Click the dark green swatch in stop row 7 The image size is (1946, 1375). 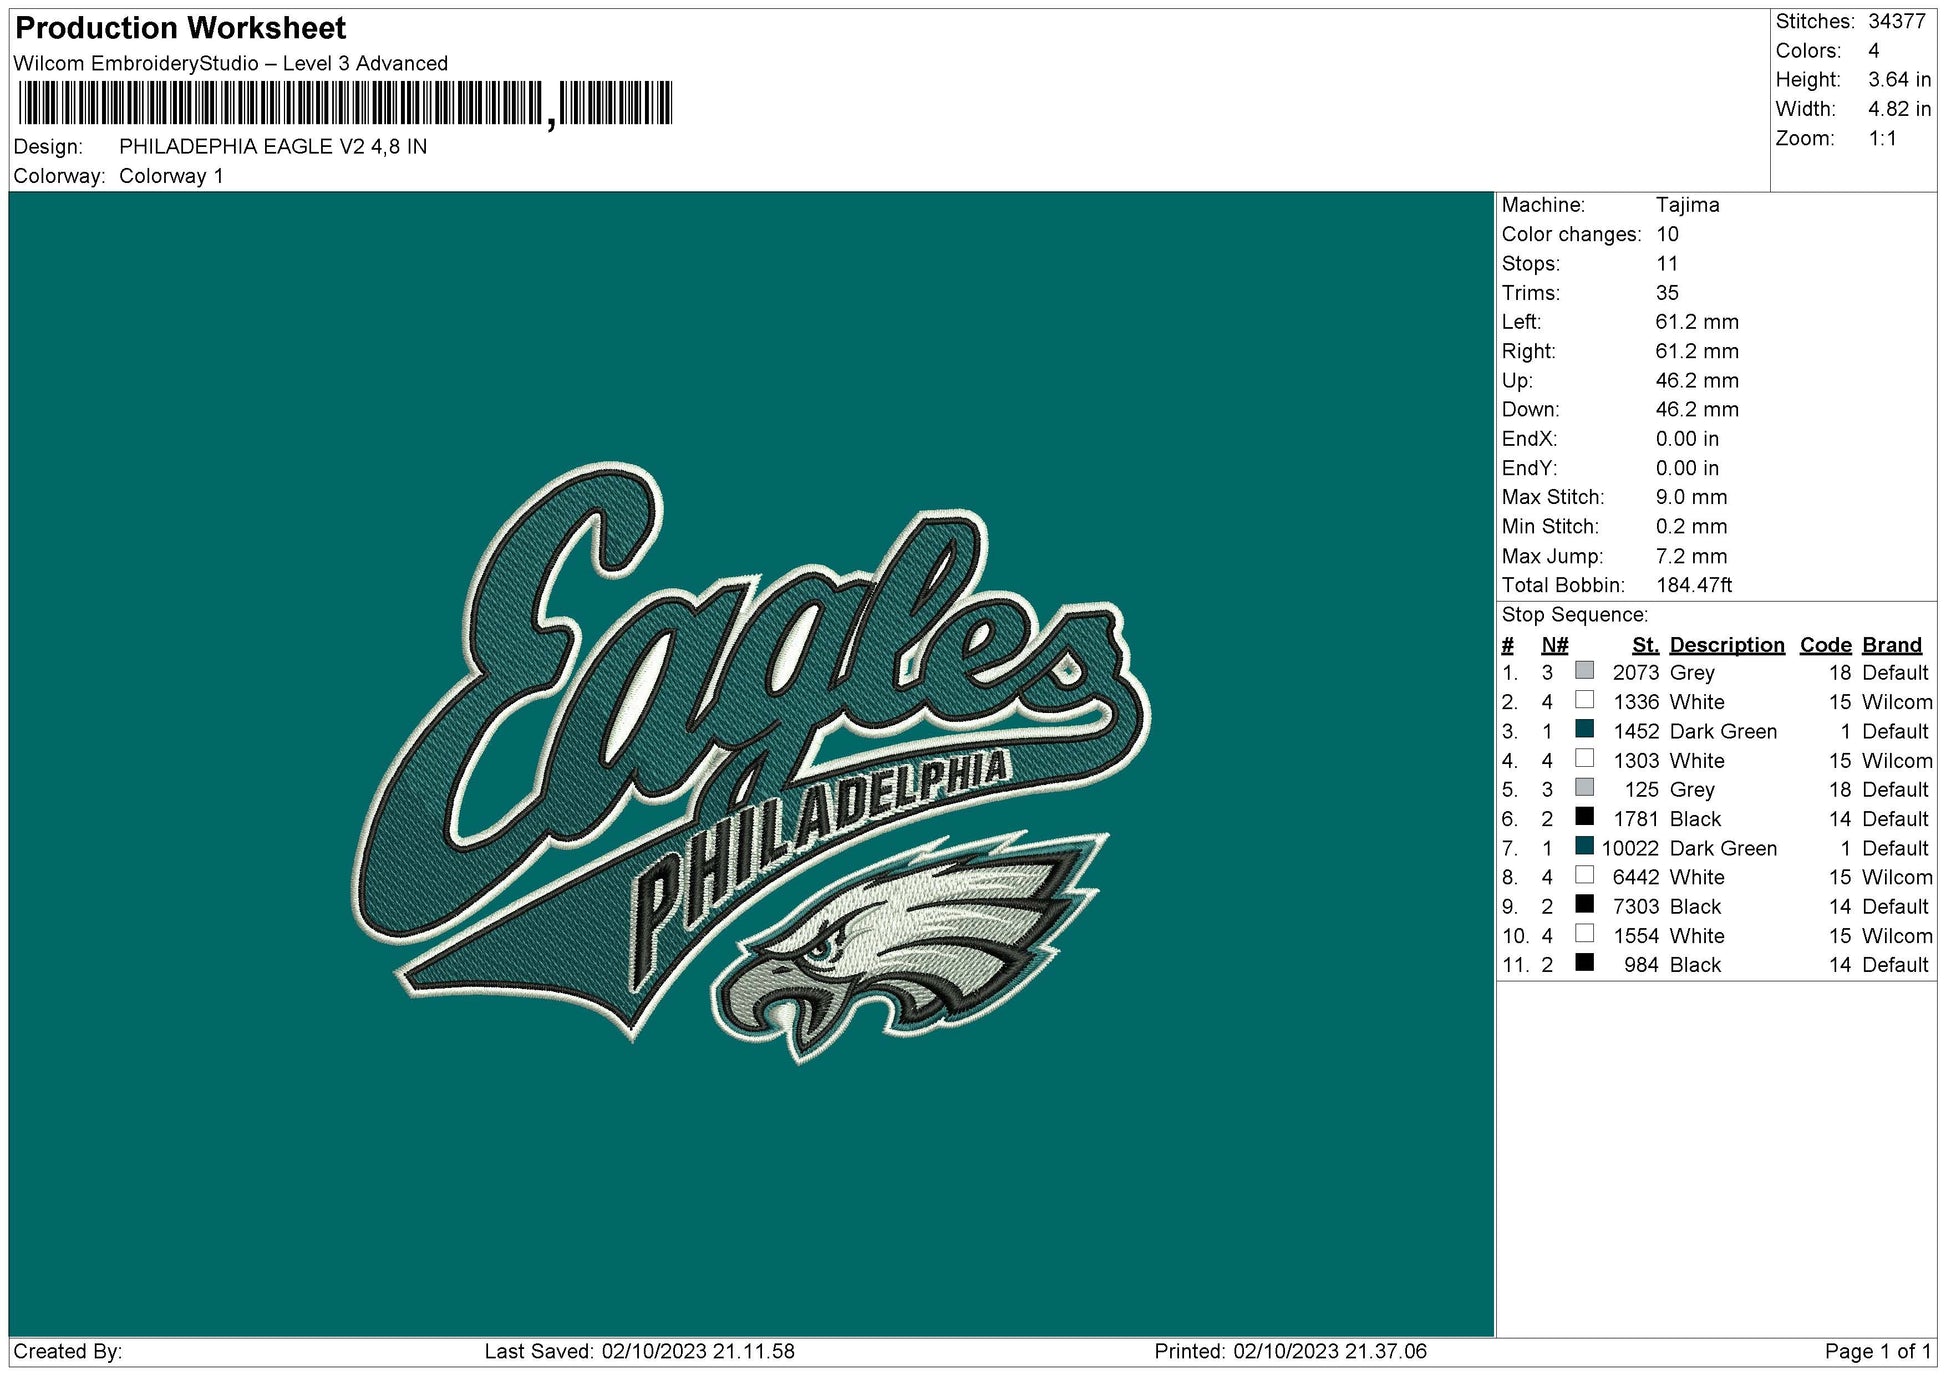coord(1584,846)
